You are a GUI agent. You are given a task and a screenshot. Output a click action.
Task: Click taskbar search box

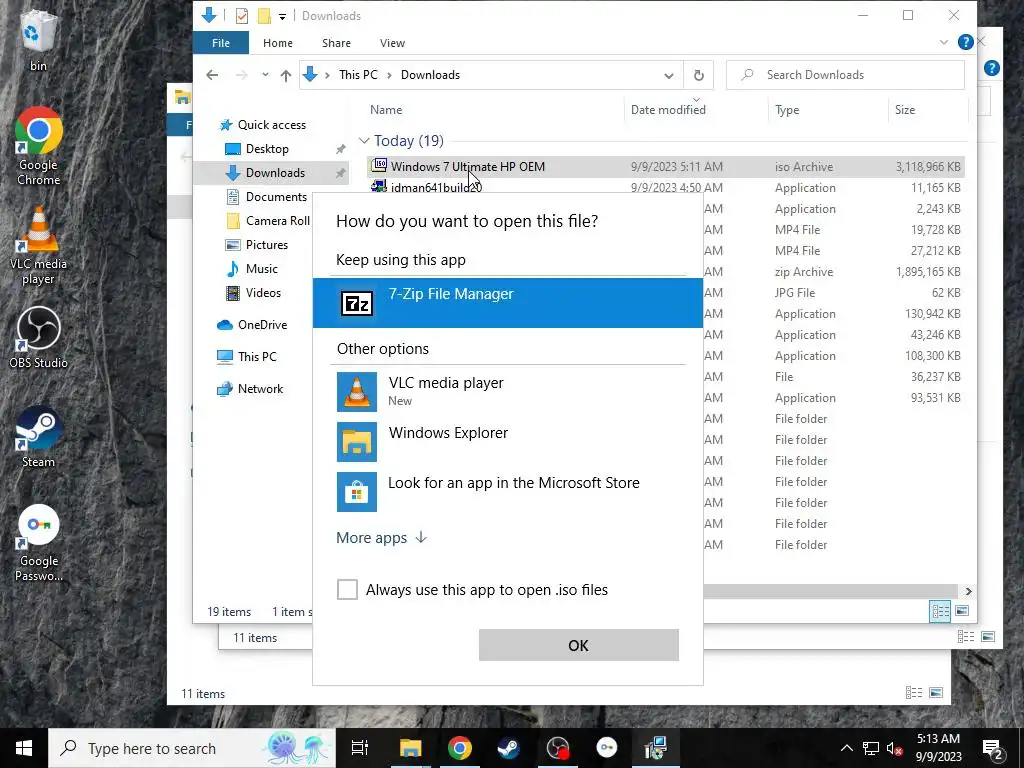[191, 748]
